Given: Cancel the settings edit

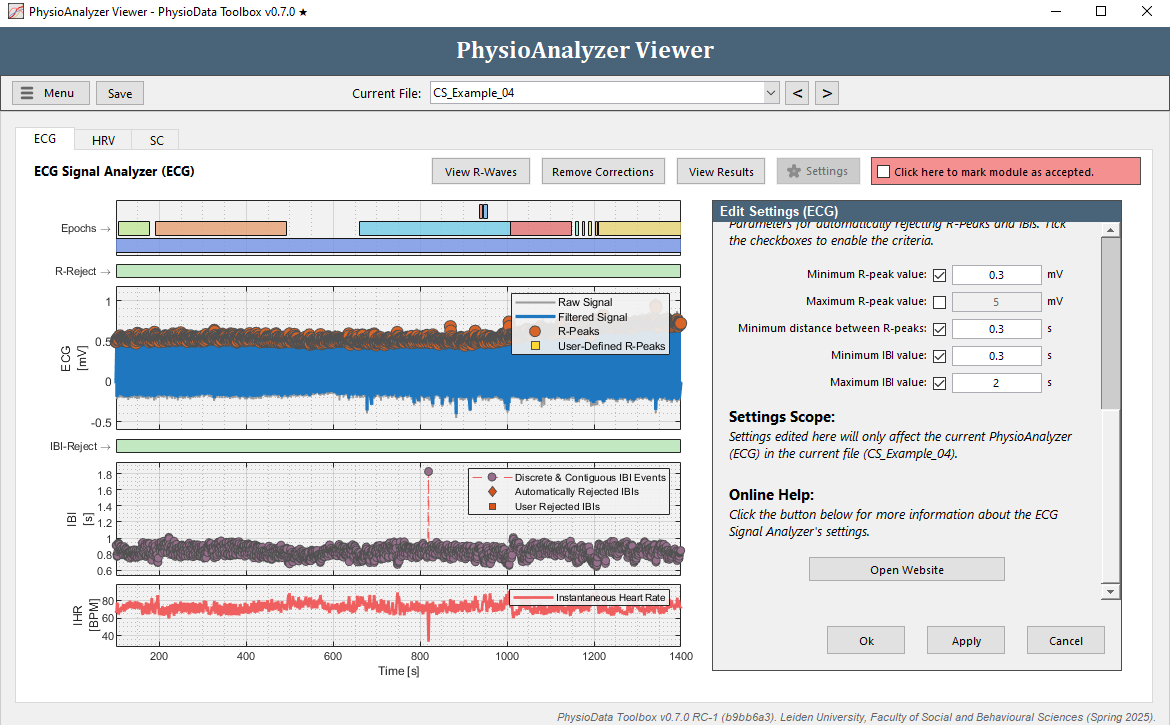Looking at the screenshot, I should click(x=1066, y=641).
